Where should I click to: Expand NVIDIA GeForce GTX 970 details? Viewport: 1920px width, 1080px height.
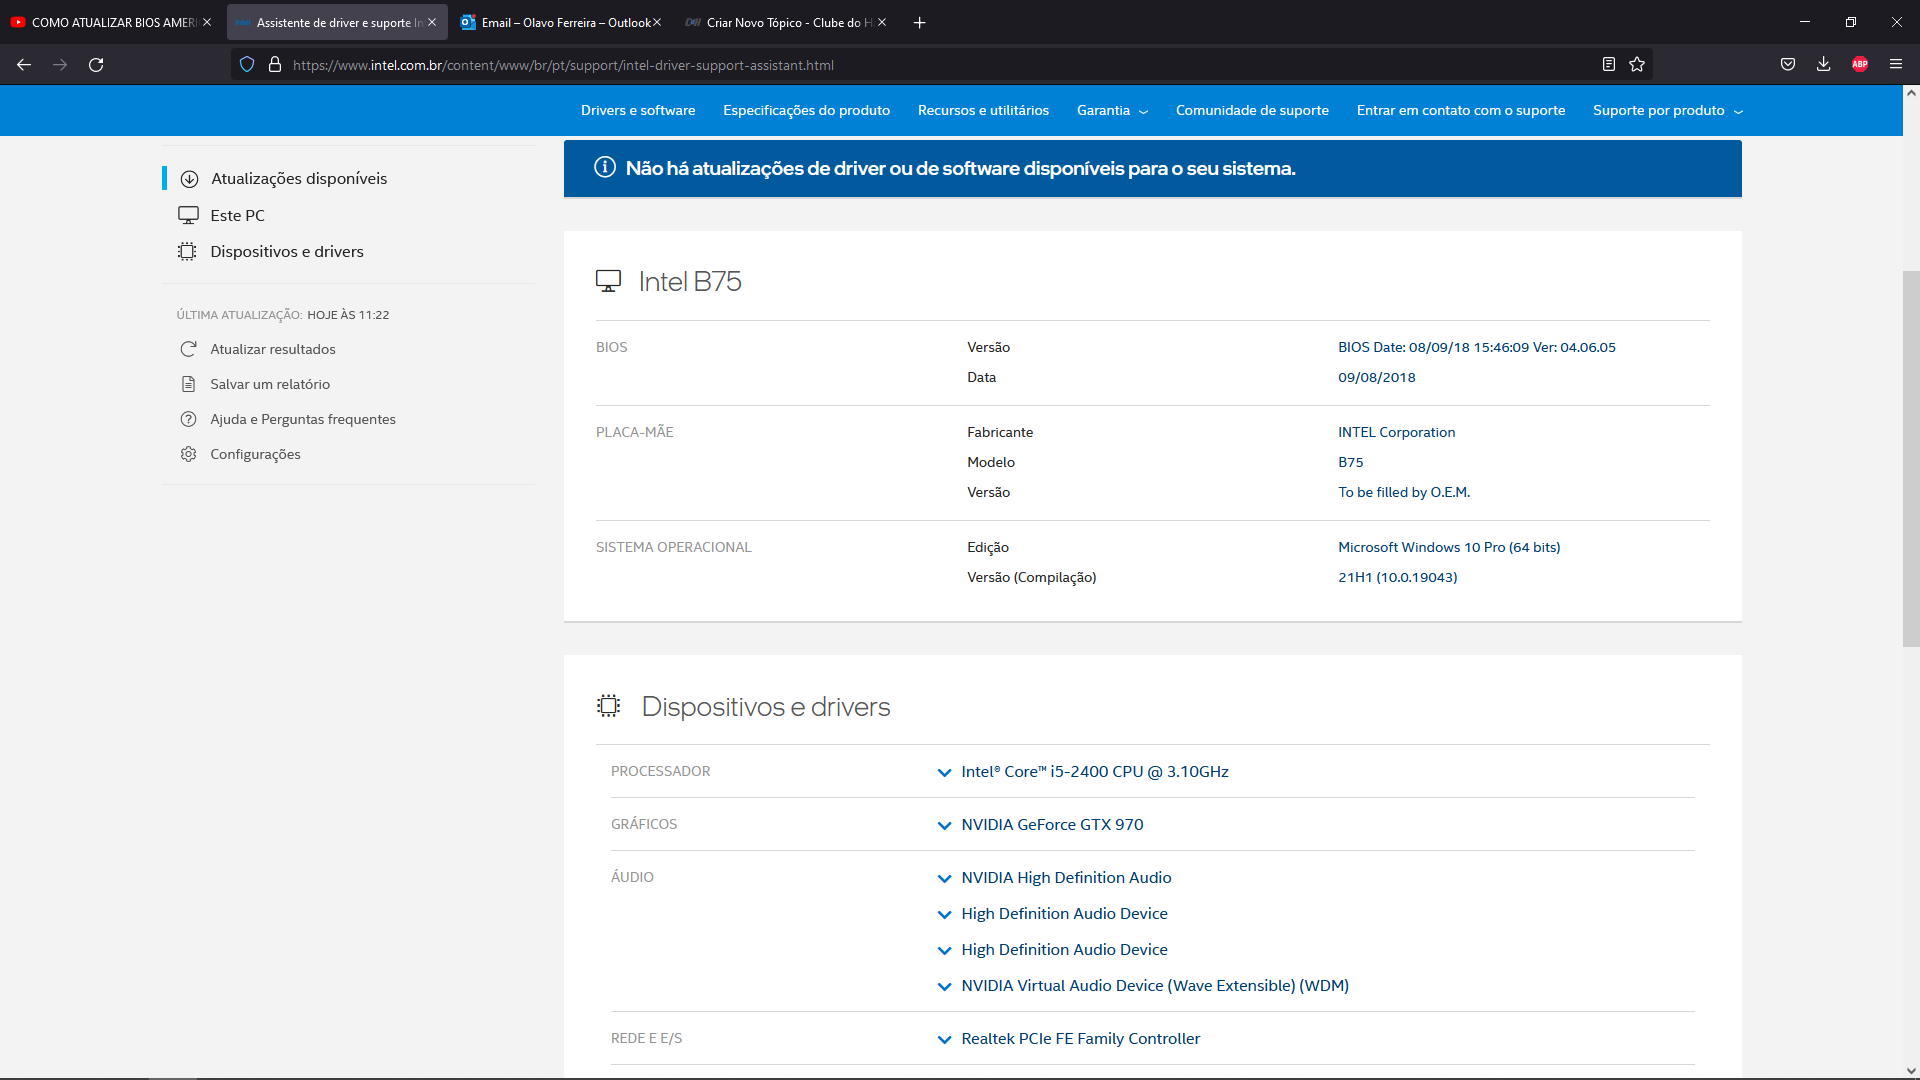click(x=1041, y=825)
